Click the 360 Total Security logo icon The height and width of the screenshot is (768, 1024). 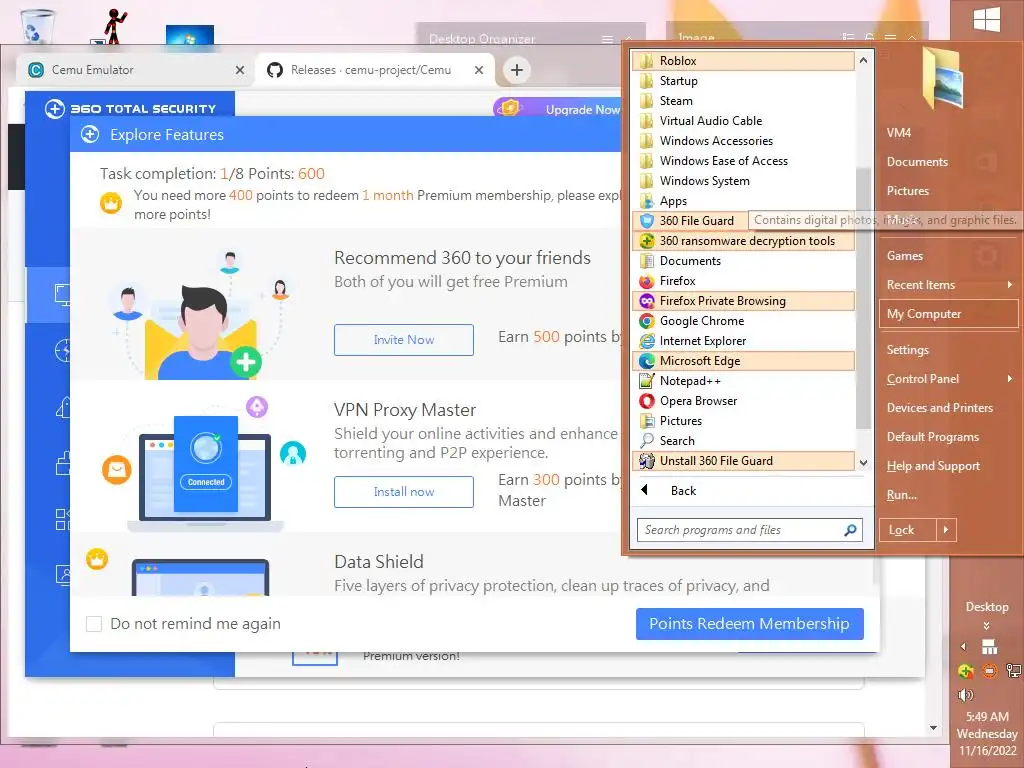click(x=55, y=109)
